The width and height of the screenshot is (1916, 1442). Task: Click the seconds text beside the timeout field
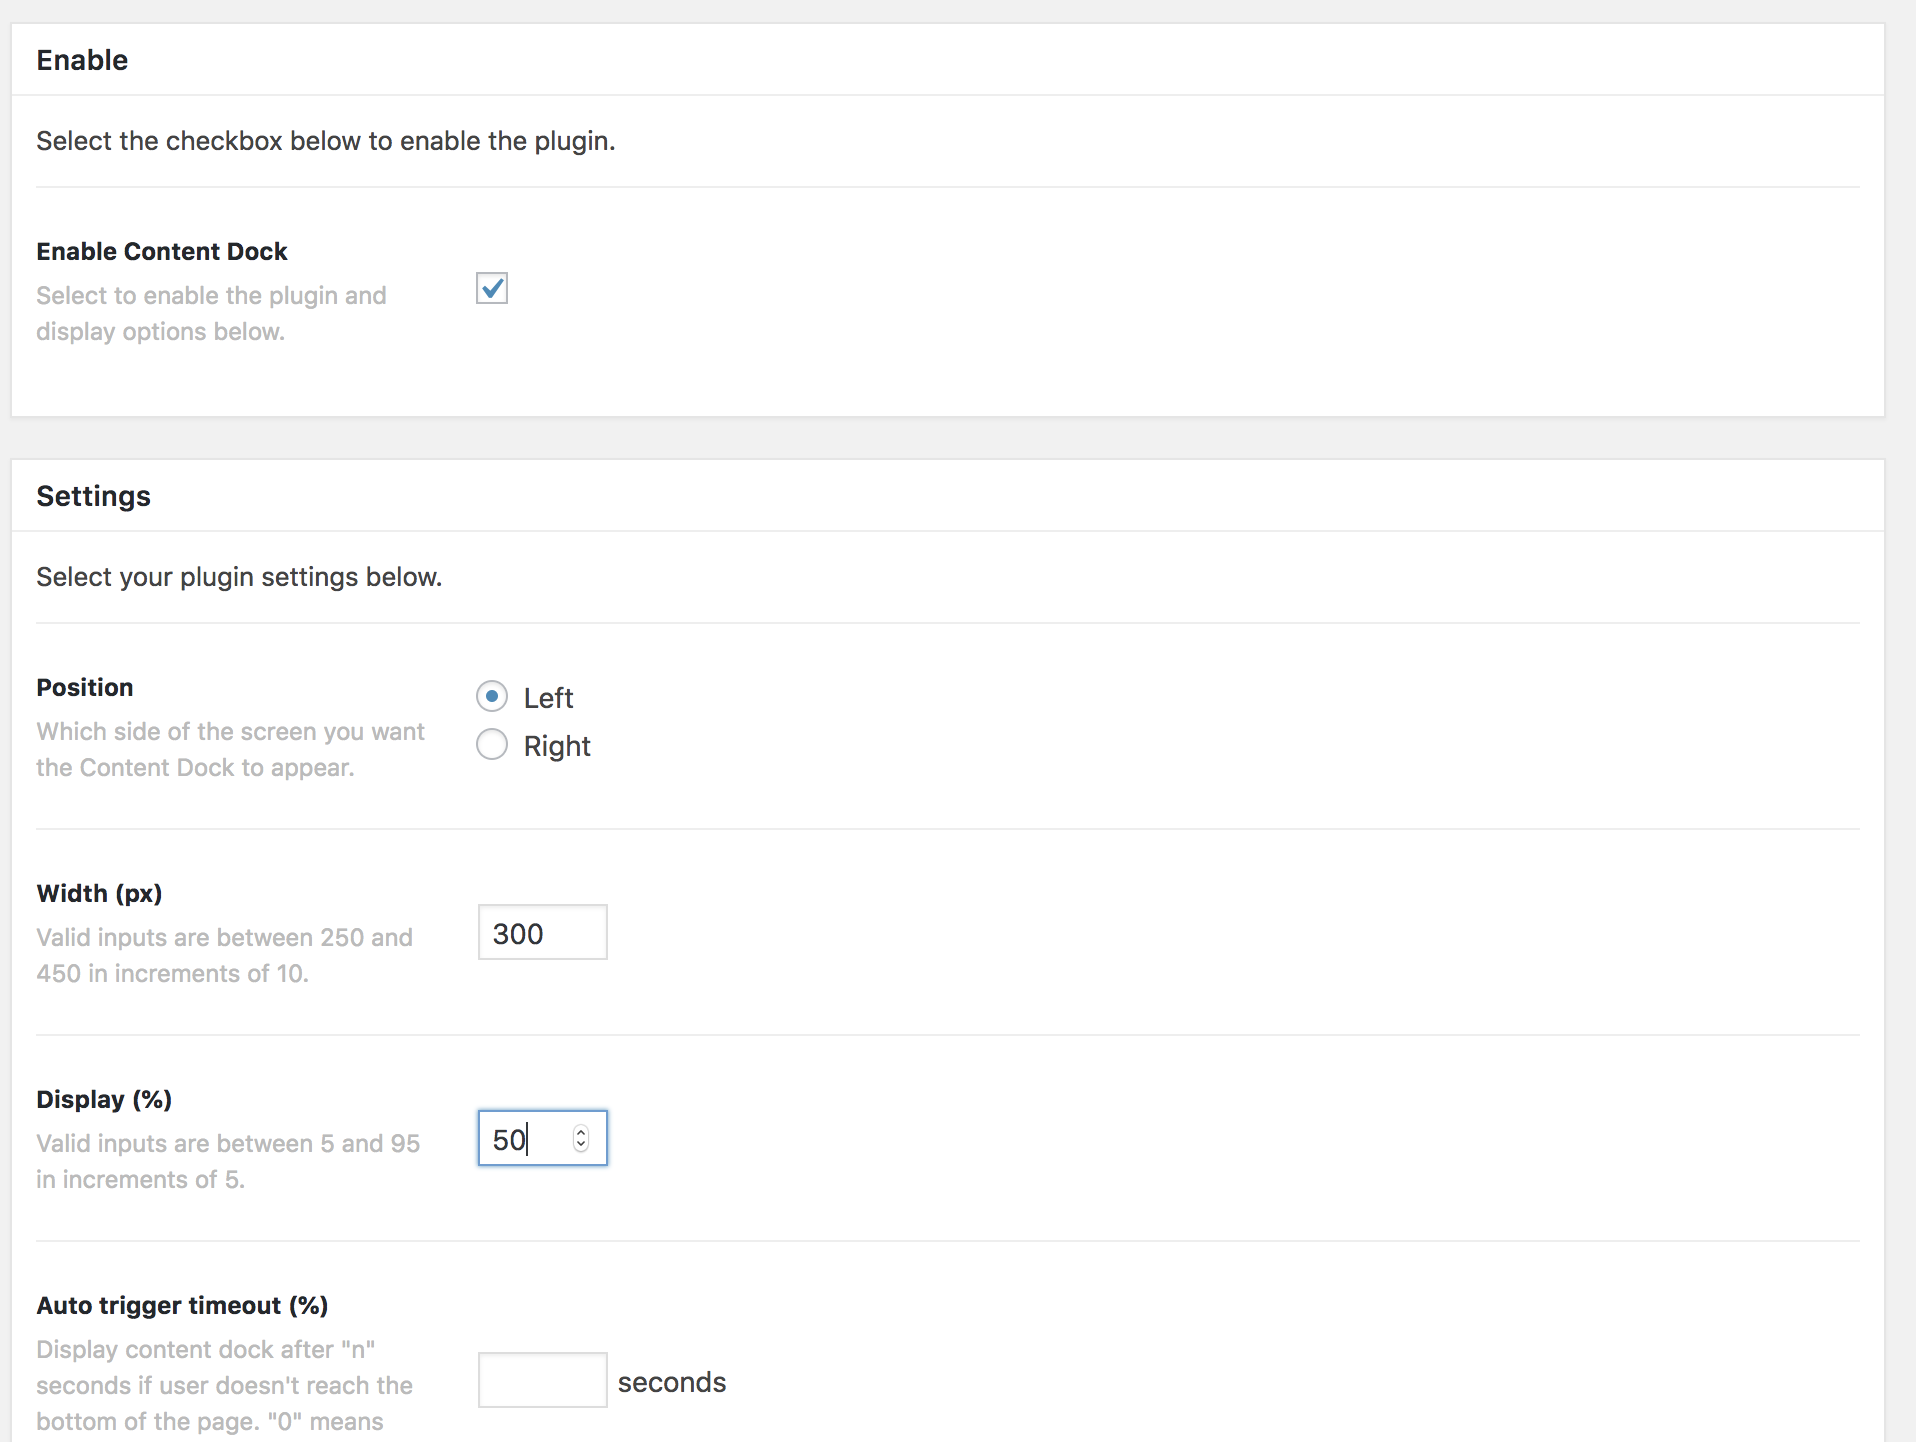(671, 1381)
